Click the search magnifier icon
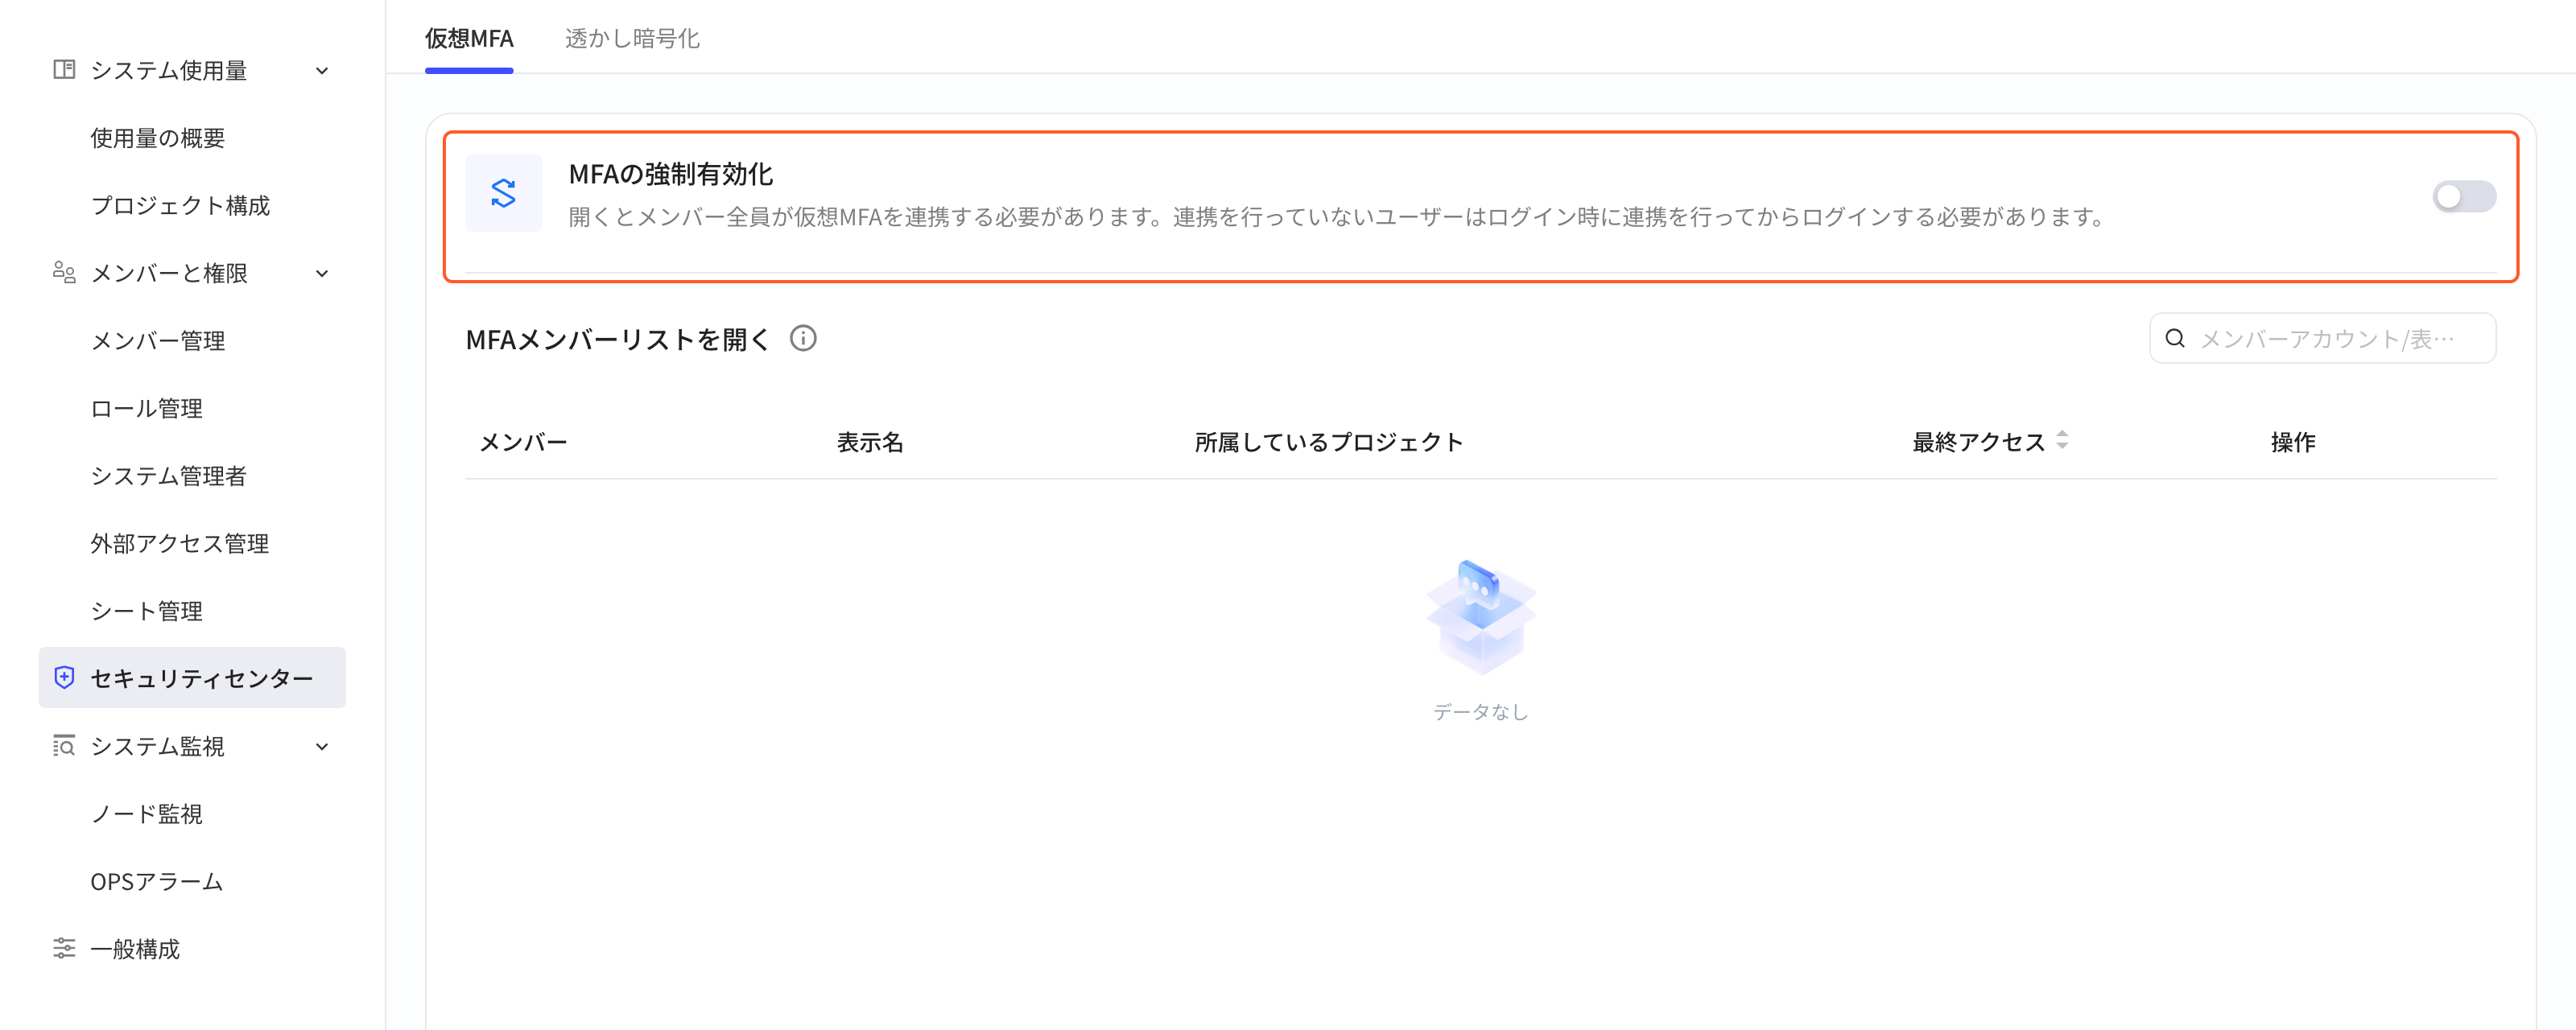Image resolution: width=2576 pixels, height=1030 pixels. 2174,339
